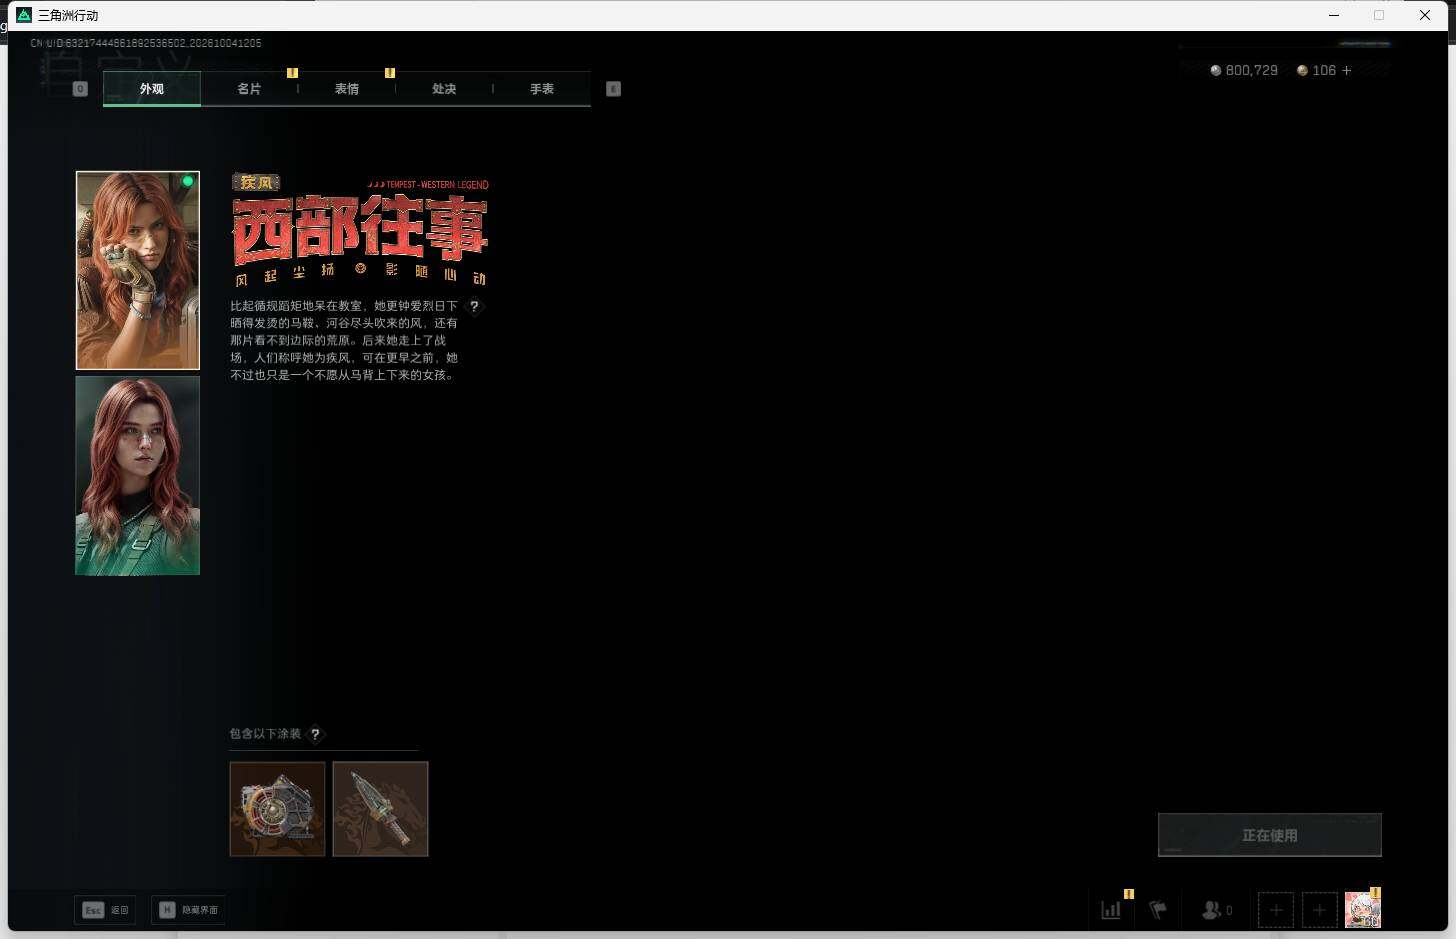Click the gold coin 106 balance
Image resolution: width=1456 pixels, height=939 pixels.
point(1316,71)
